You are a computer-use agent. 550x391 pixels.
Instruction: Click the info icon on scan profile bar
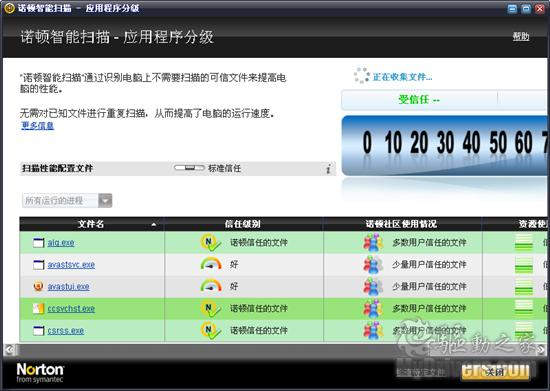(328, 169)
